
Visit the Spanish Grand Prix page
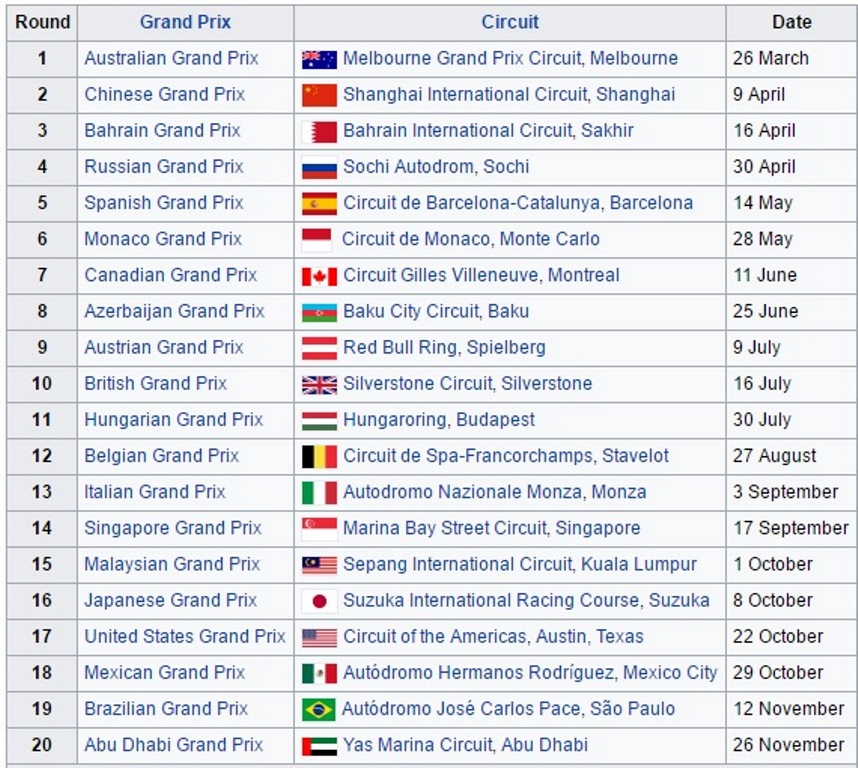pyautogui.click(x=164, y=202)
